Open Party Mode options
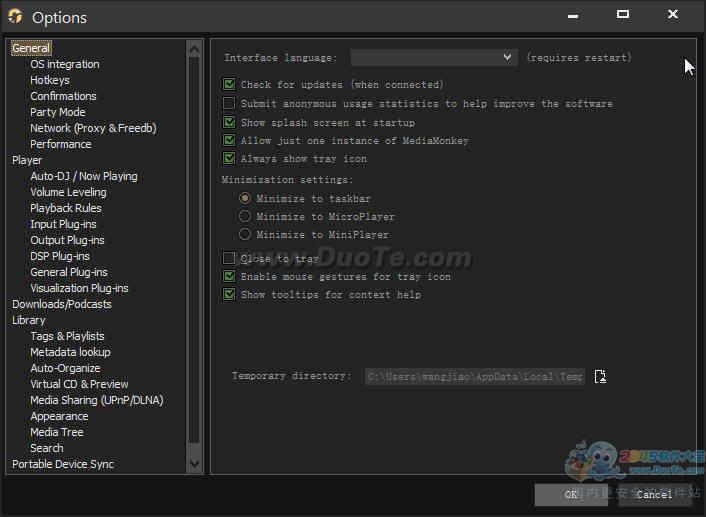Image resolution: width=706 pixels, height=517 pixels. (58, 112)
